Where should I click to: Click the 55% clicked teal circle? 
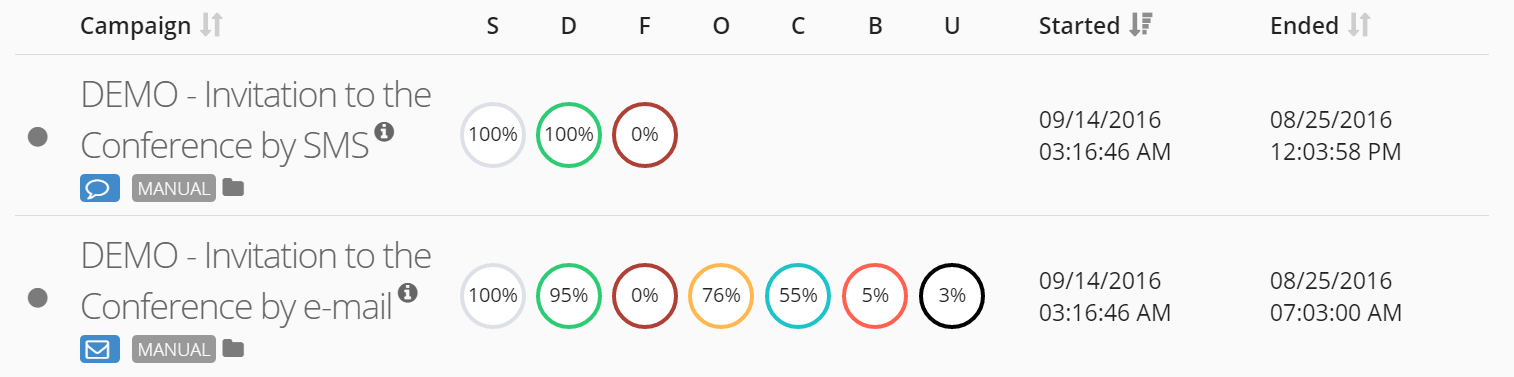798,296
